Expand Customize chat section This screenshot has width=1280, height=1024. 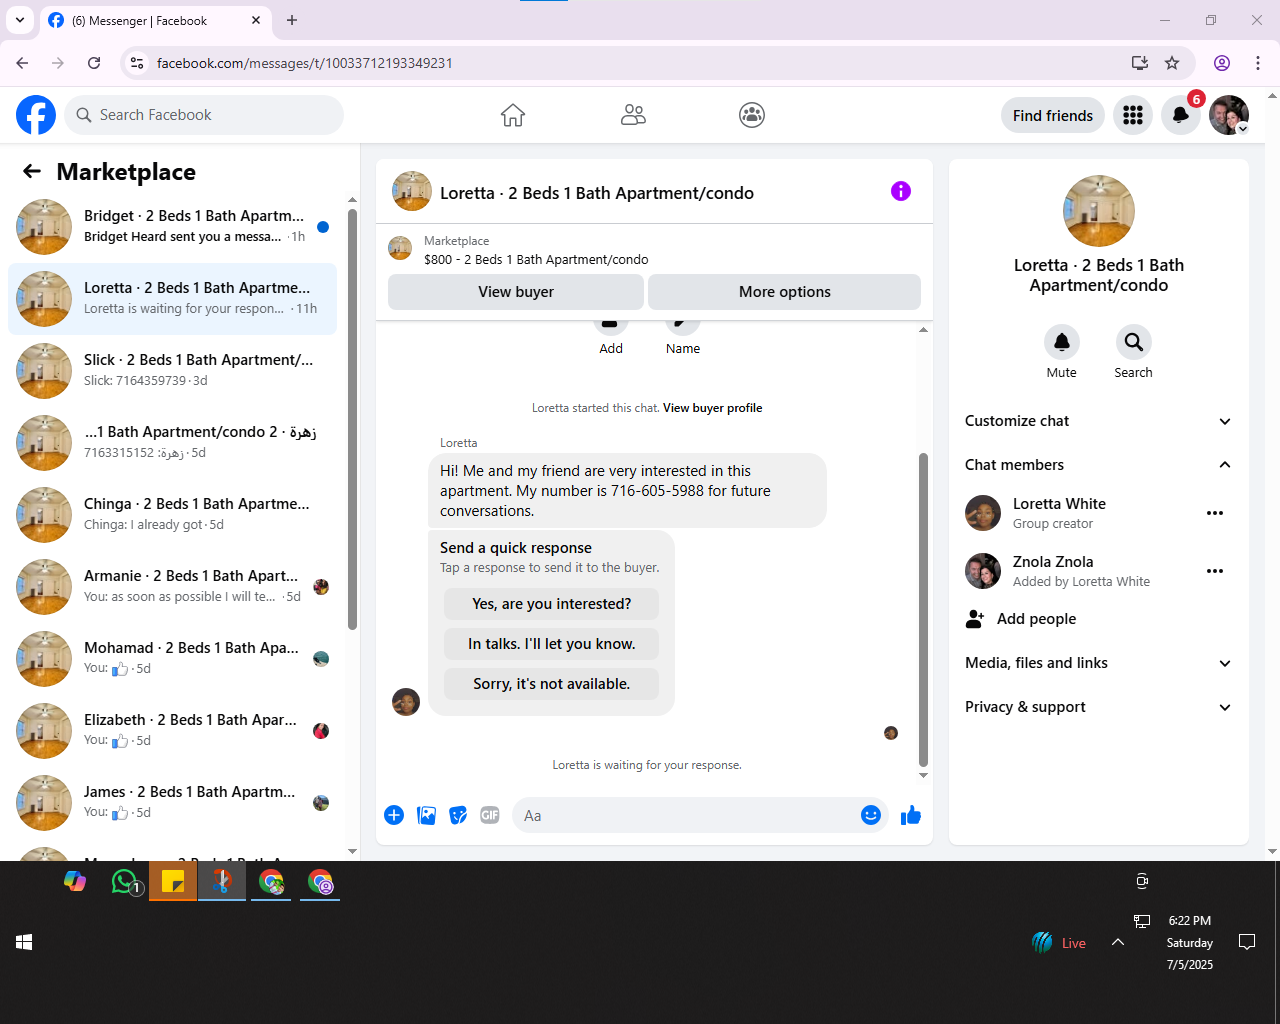pyautogui.click(x=1098, y=421)
